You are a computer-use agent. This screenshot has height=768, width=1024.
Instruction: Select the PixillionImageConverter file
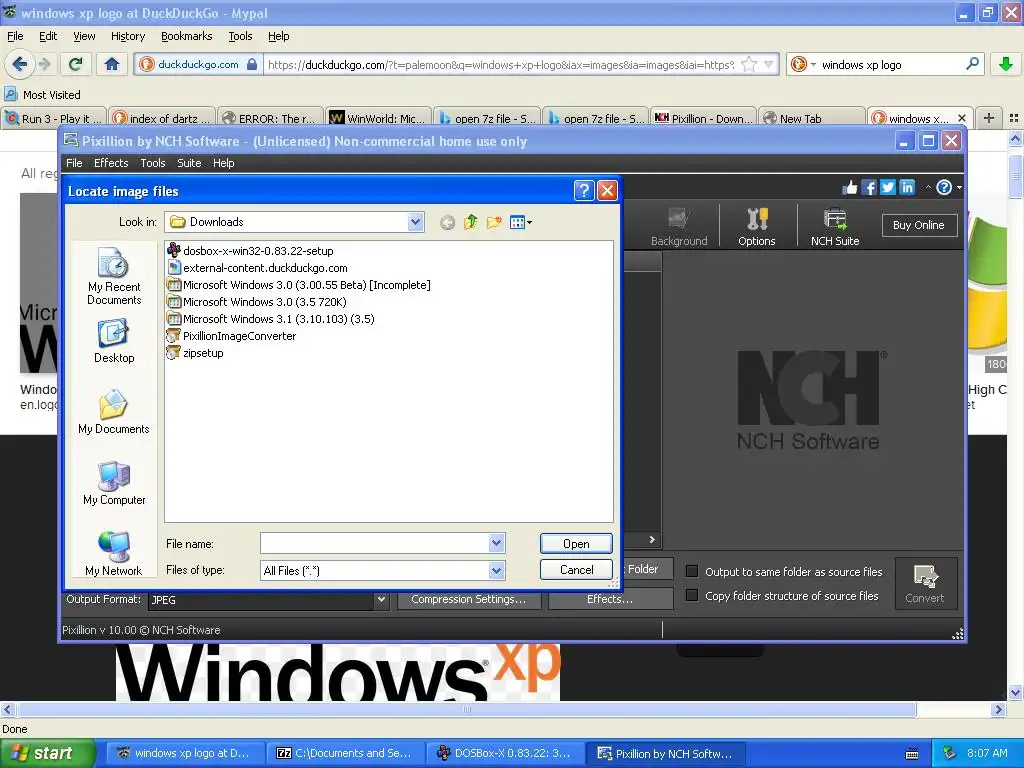point(232,336)
